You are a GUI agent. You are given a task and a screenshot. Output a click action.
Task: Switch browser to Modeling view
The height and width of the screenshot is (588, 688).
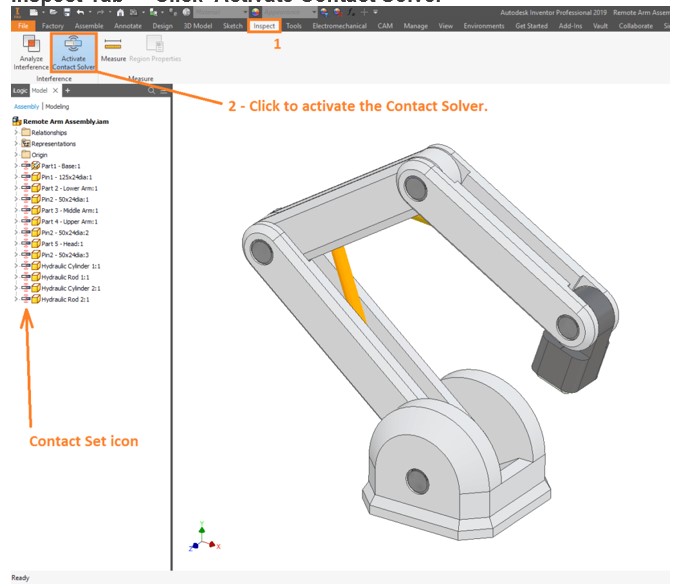point(57,105)
